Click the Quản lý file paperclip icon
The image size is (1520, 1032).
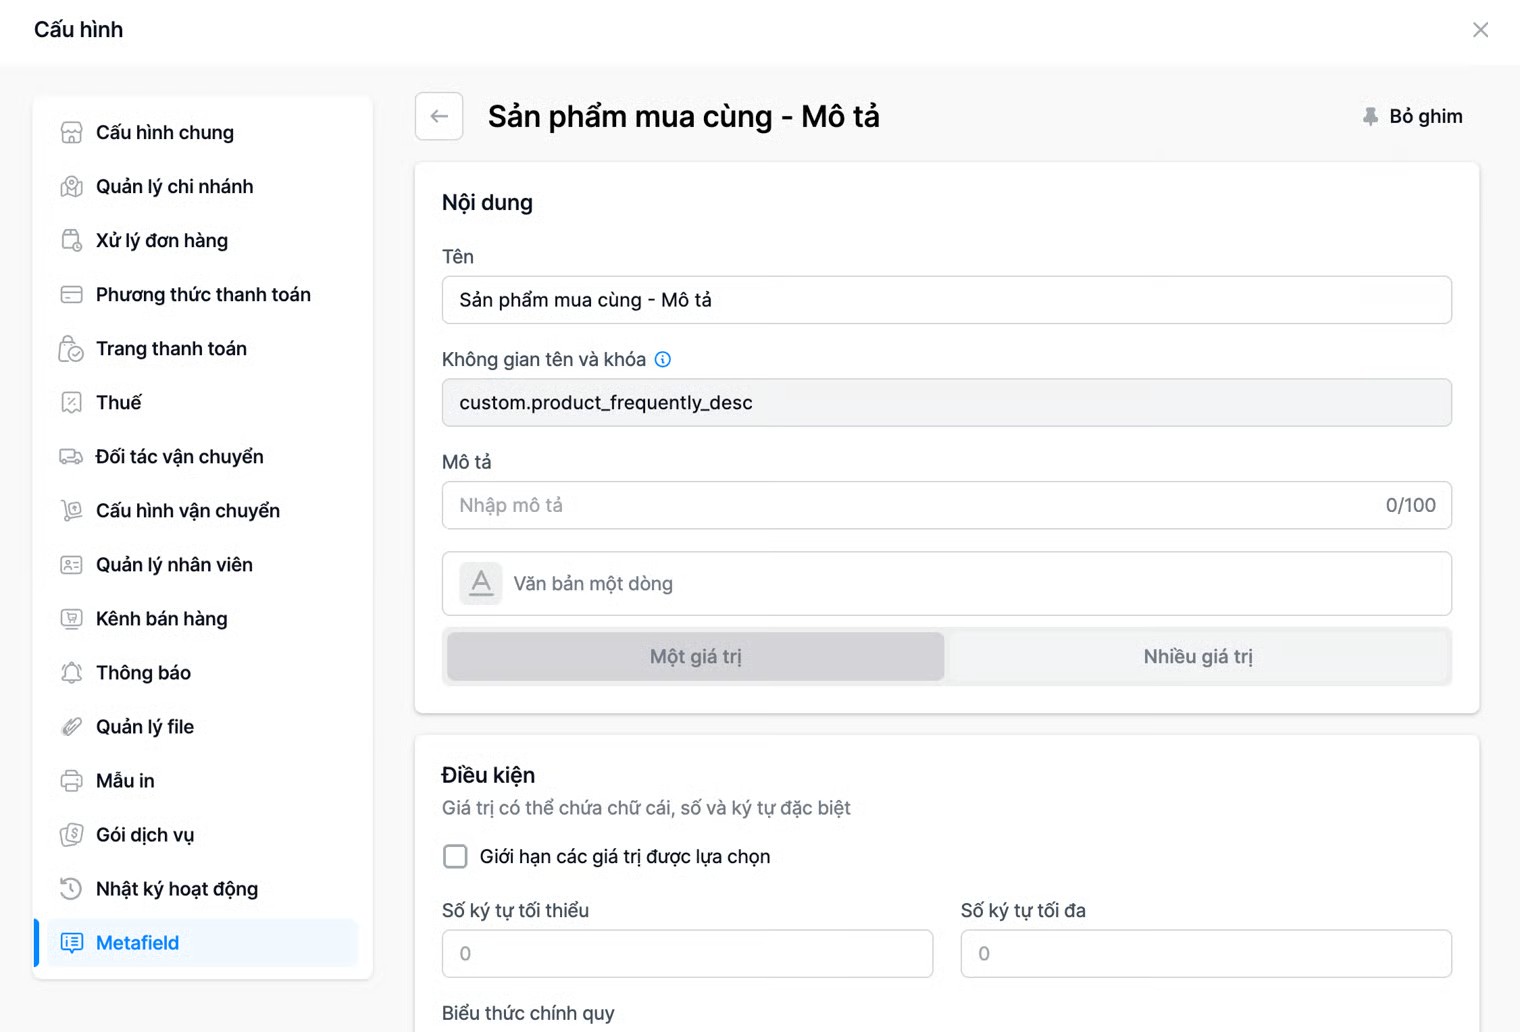[x=71, y=727]
